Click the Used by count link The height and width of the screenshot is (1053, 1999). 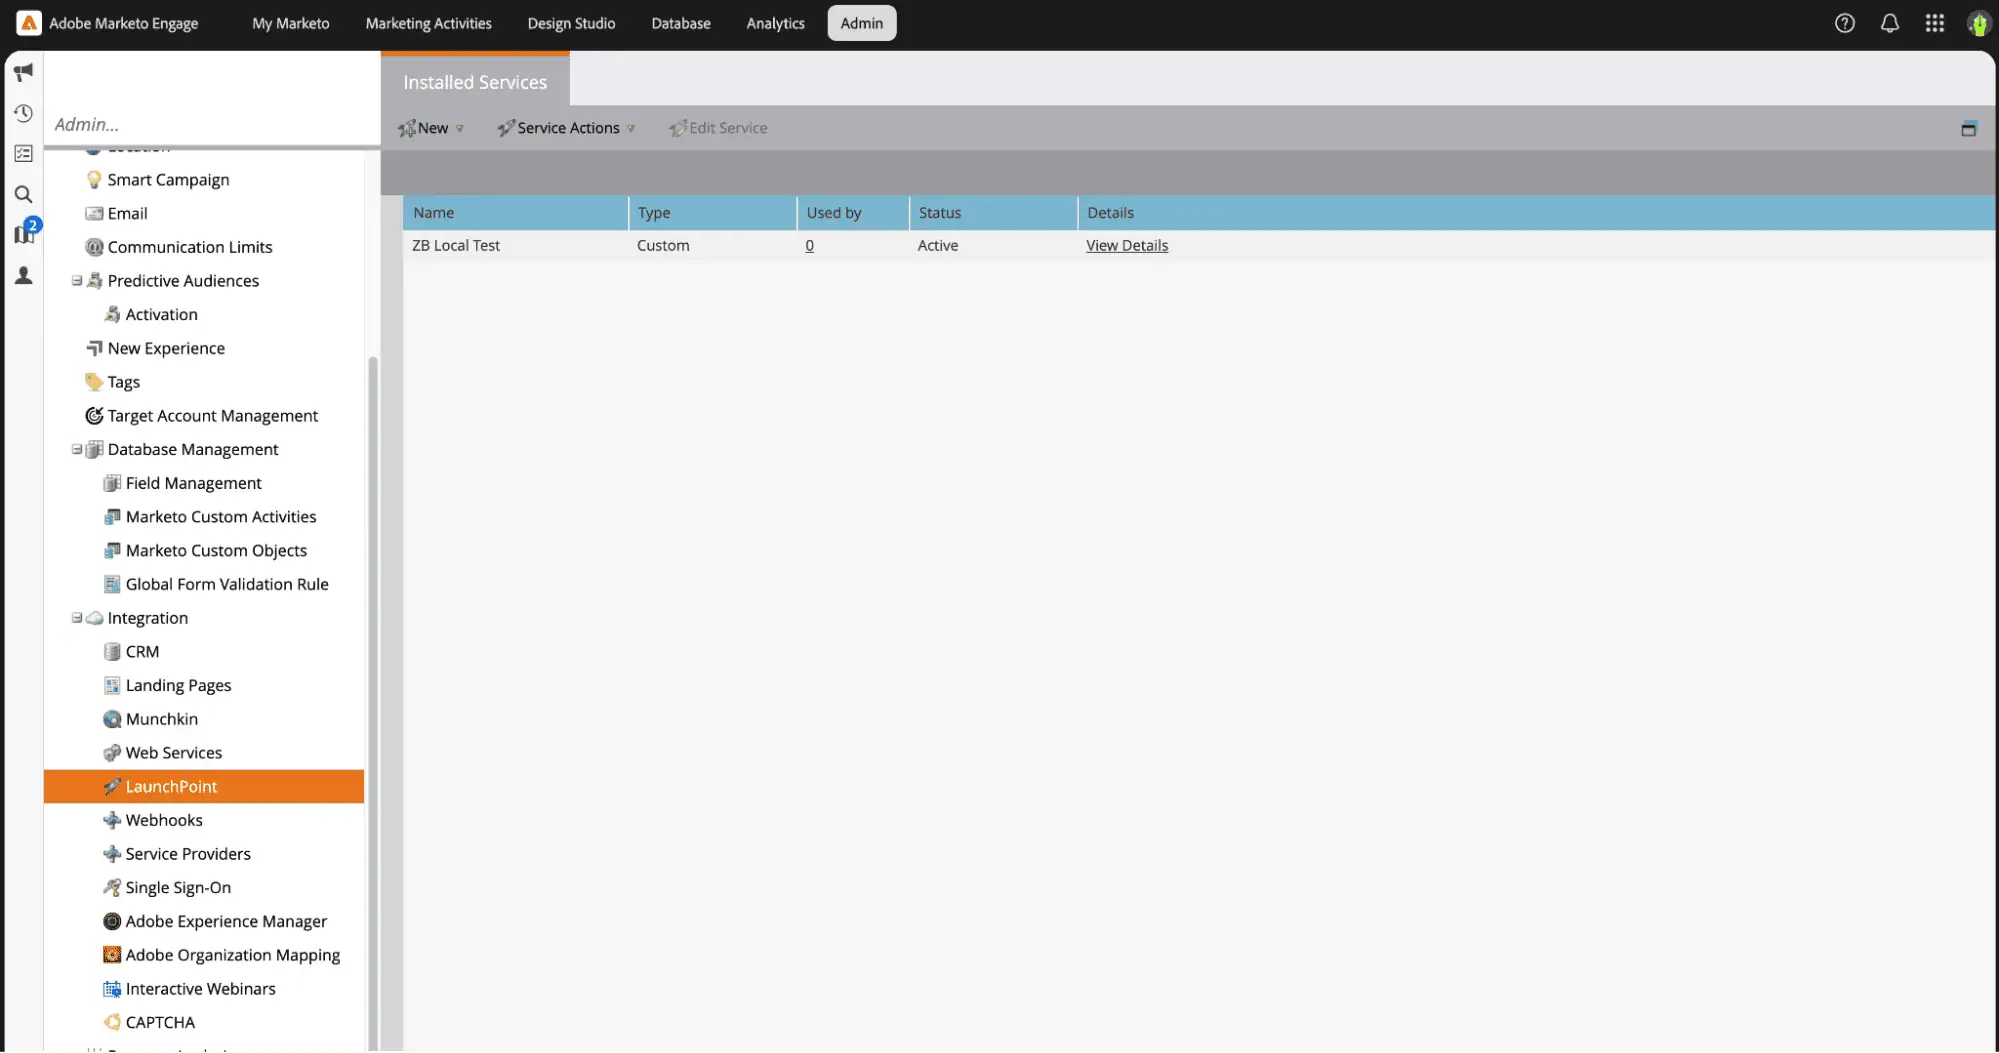[x=809, y=246]
